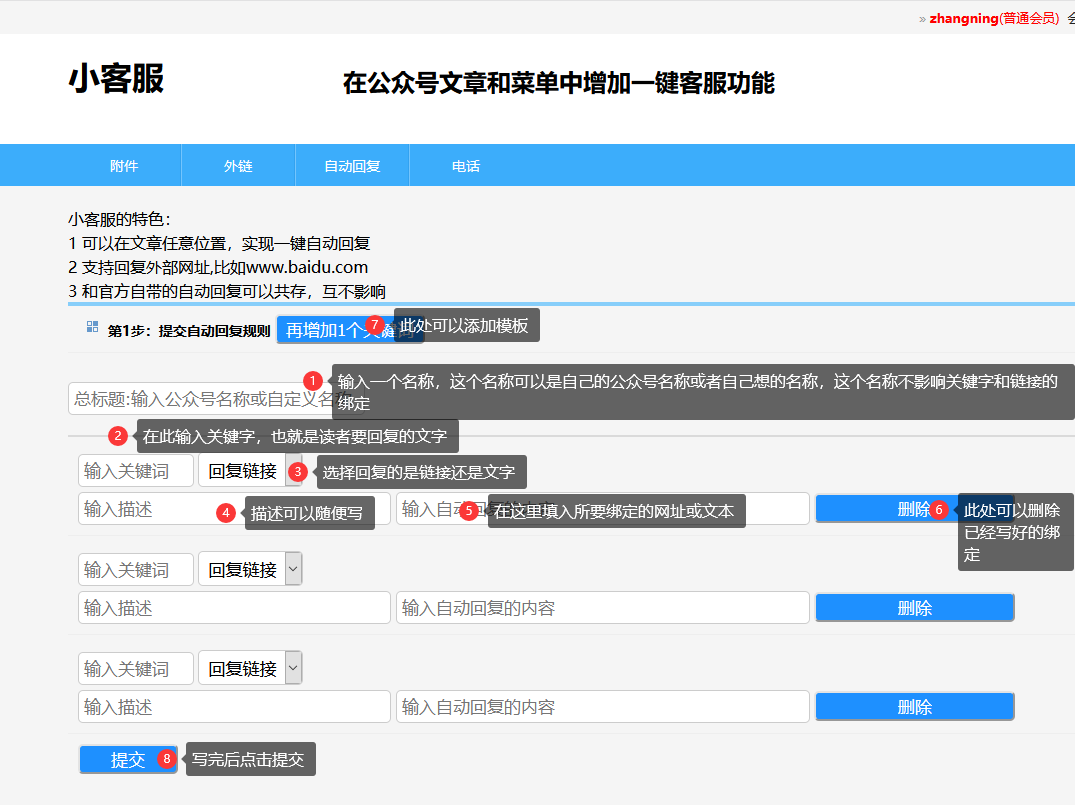1075x805 pixels.
Task: Click 输入自动回复的内容 field in the second rule
Action: pos(603,608)
